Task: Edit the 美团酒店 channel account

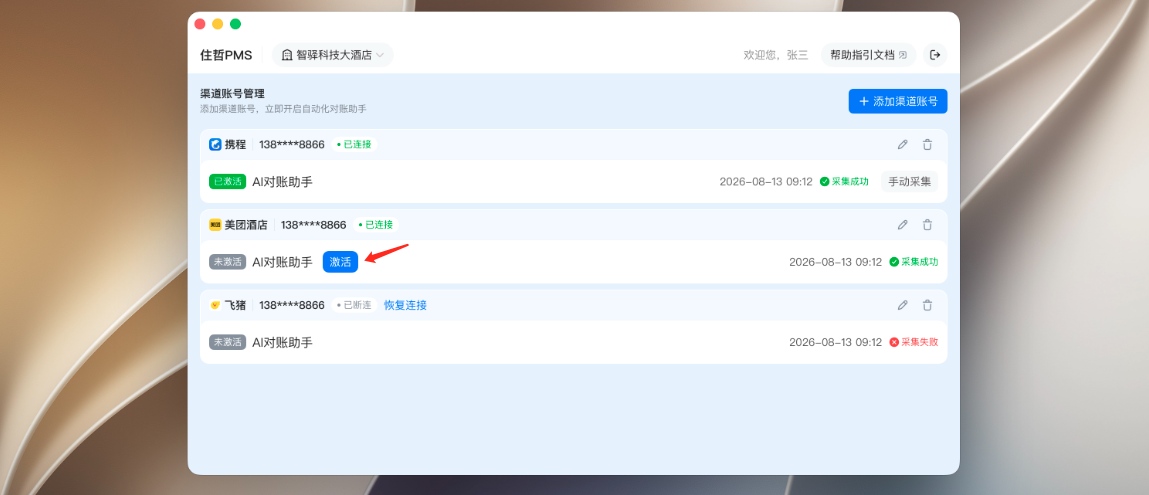Action: pos(902,225)
